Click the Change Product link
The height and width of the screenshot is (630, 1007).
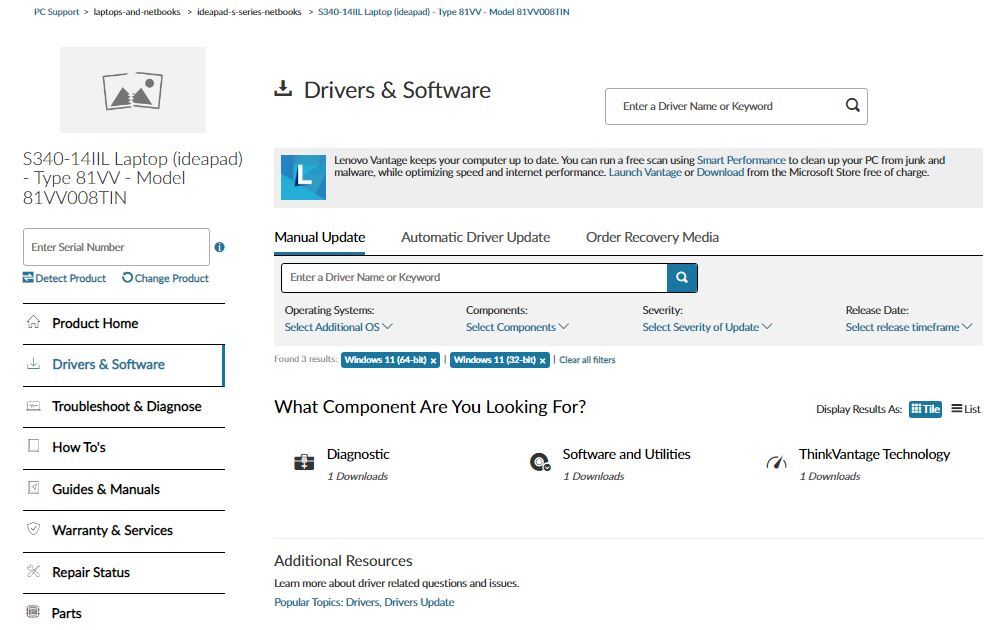coord(166,278)
